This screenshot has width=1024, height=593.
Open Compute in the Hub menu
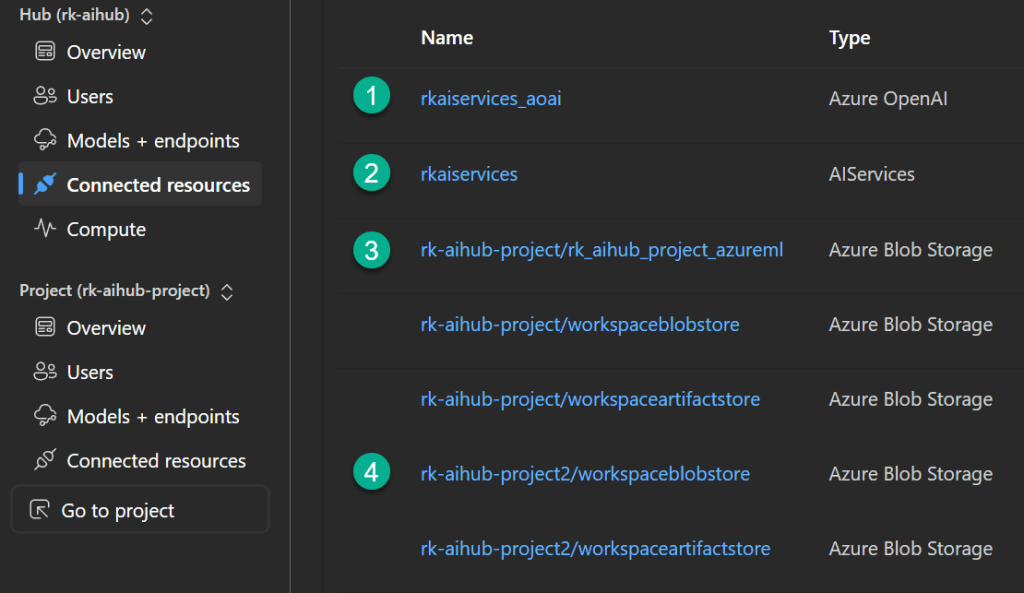[106, 229]
